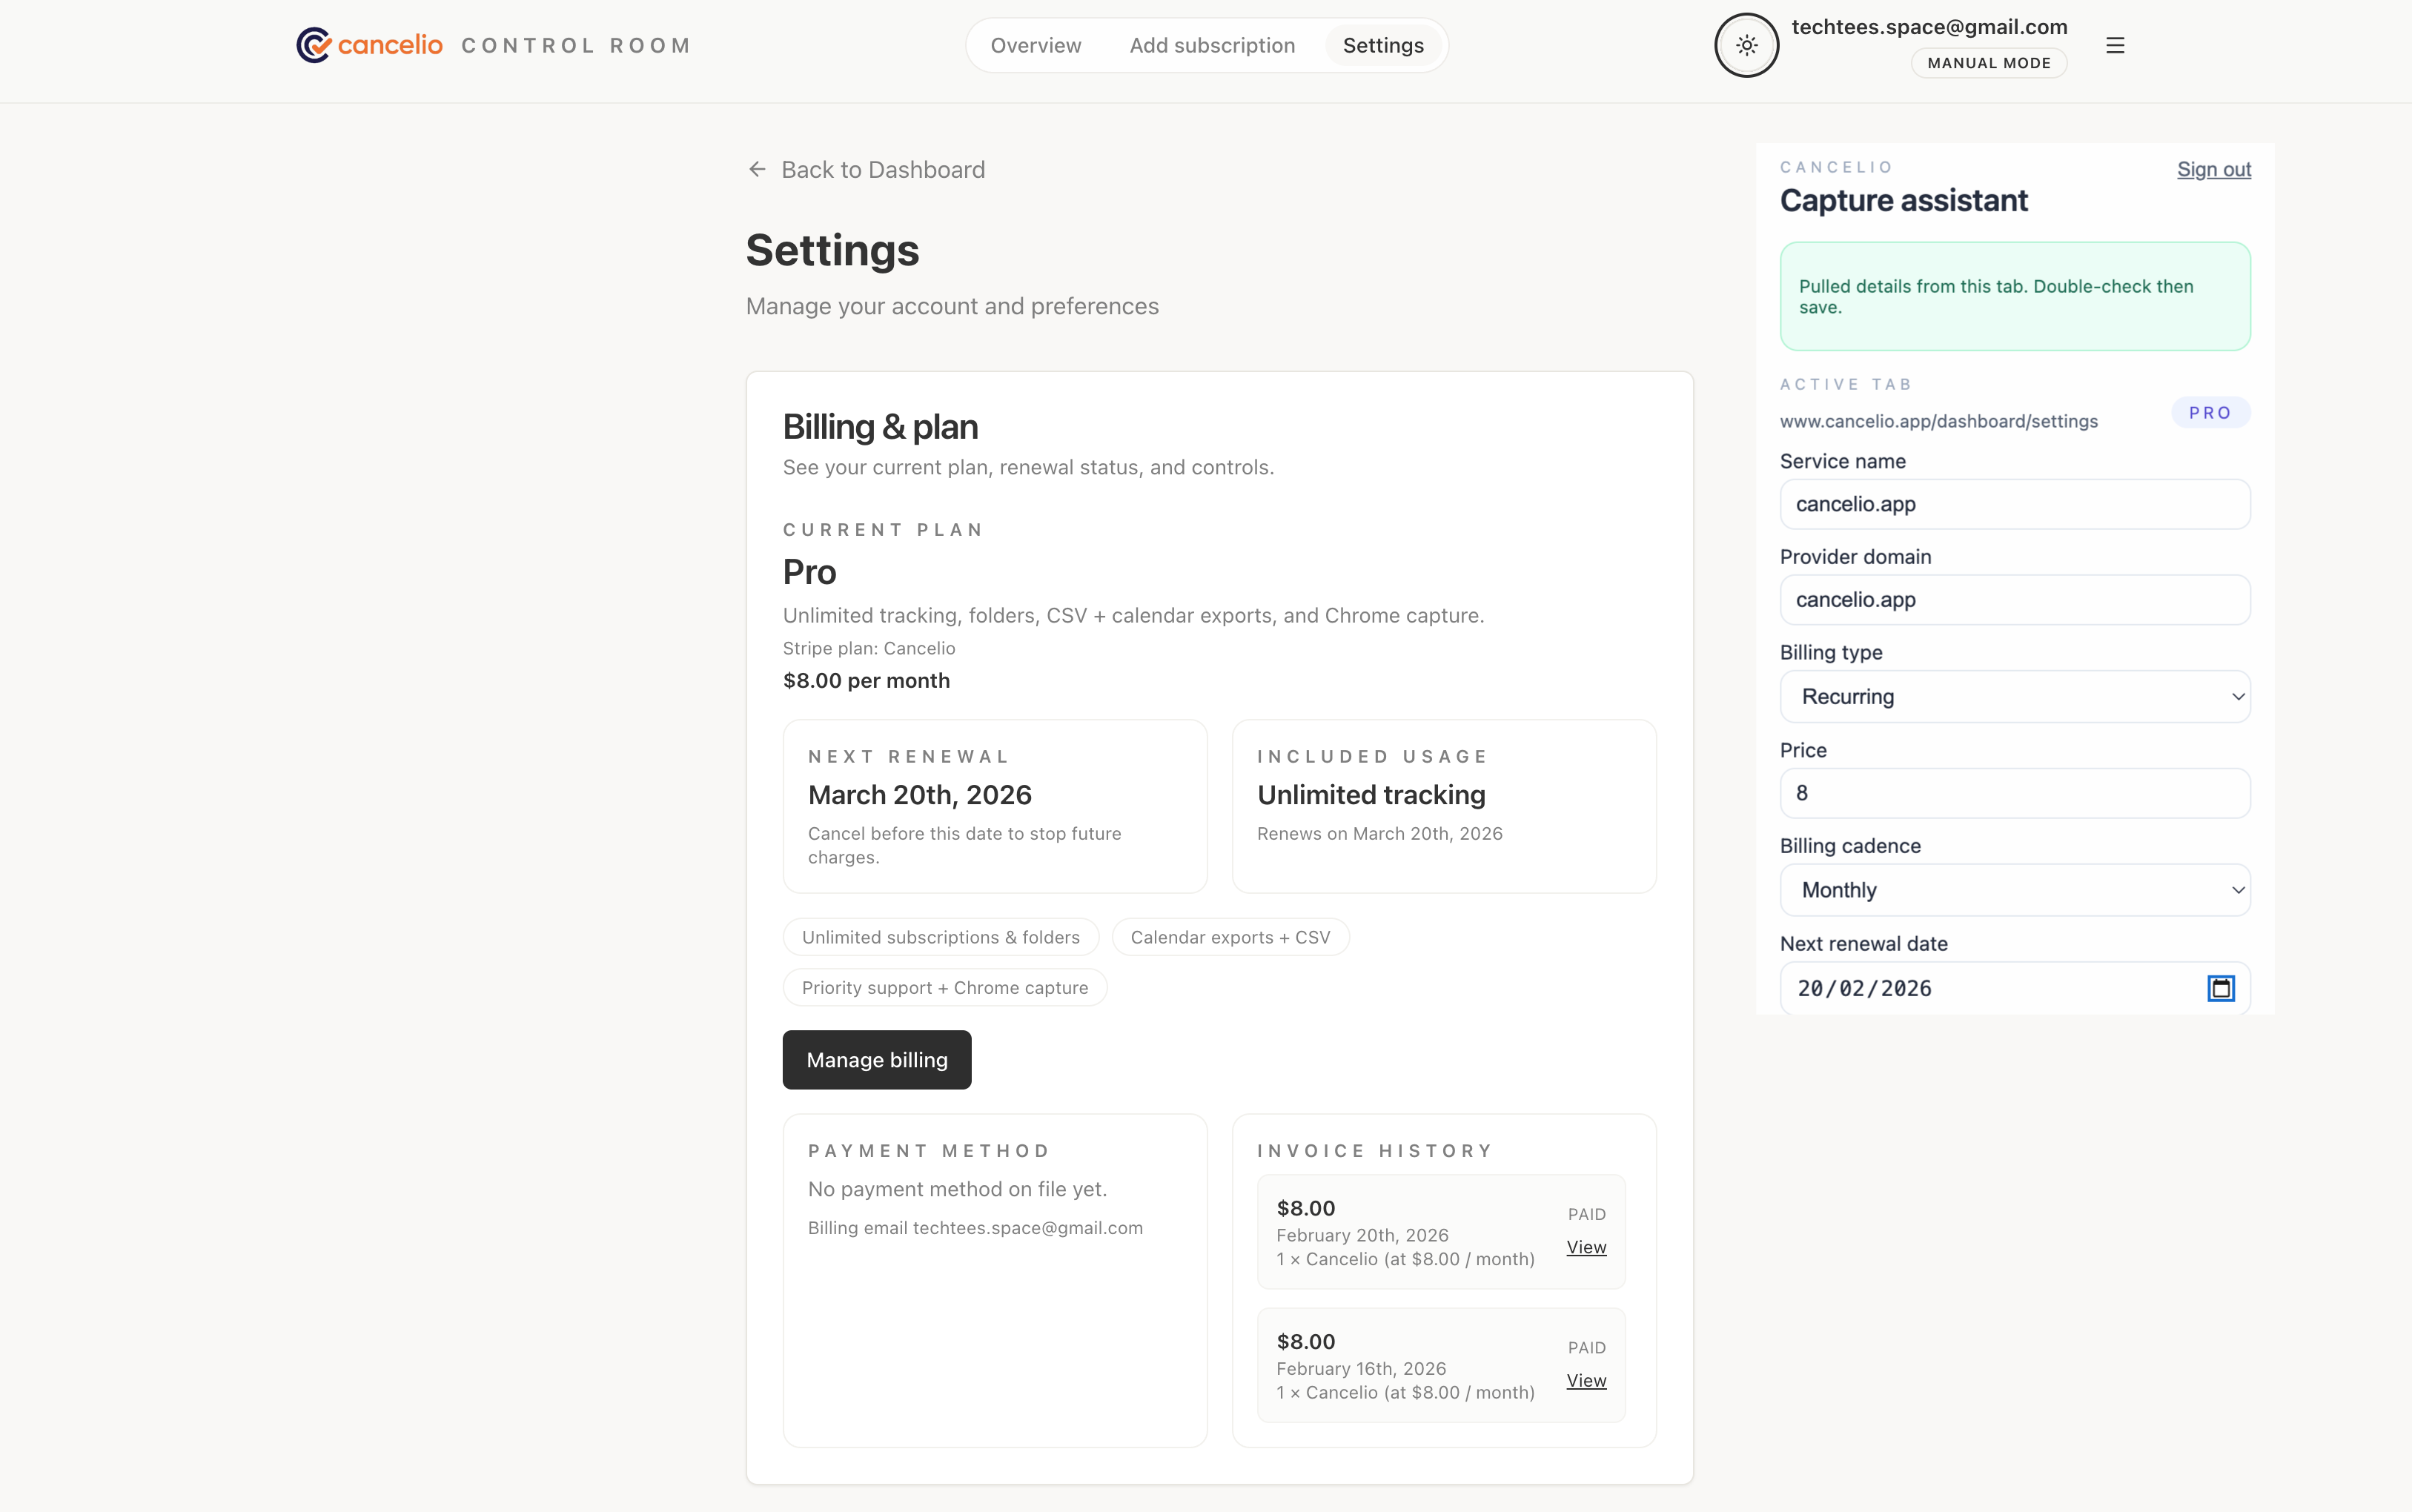Click the Priority support + Chrome capture chip
Image resolution: width=2412 pixels, height=1512 pixels.
pyautogui.click(x=945, y=987)
